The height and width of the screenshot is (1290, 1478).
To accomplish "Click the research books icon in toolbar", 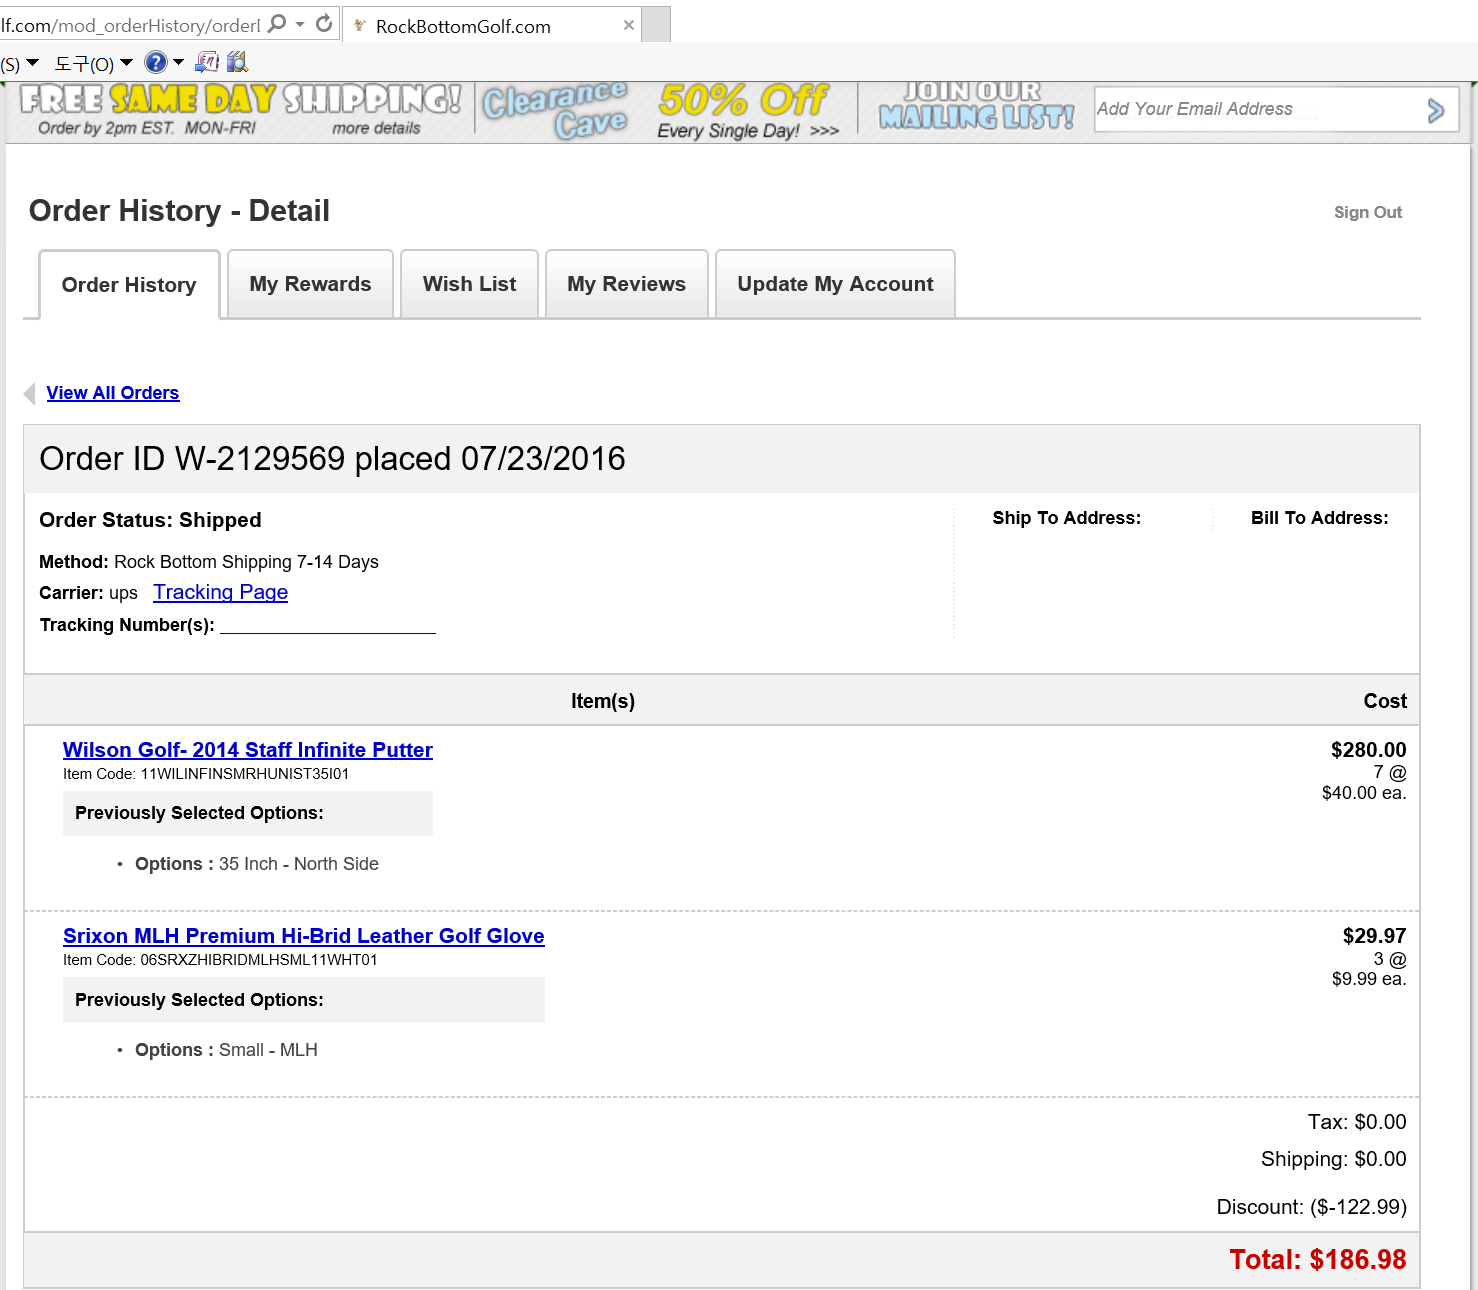I will click(x=237, y=63).
